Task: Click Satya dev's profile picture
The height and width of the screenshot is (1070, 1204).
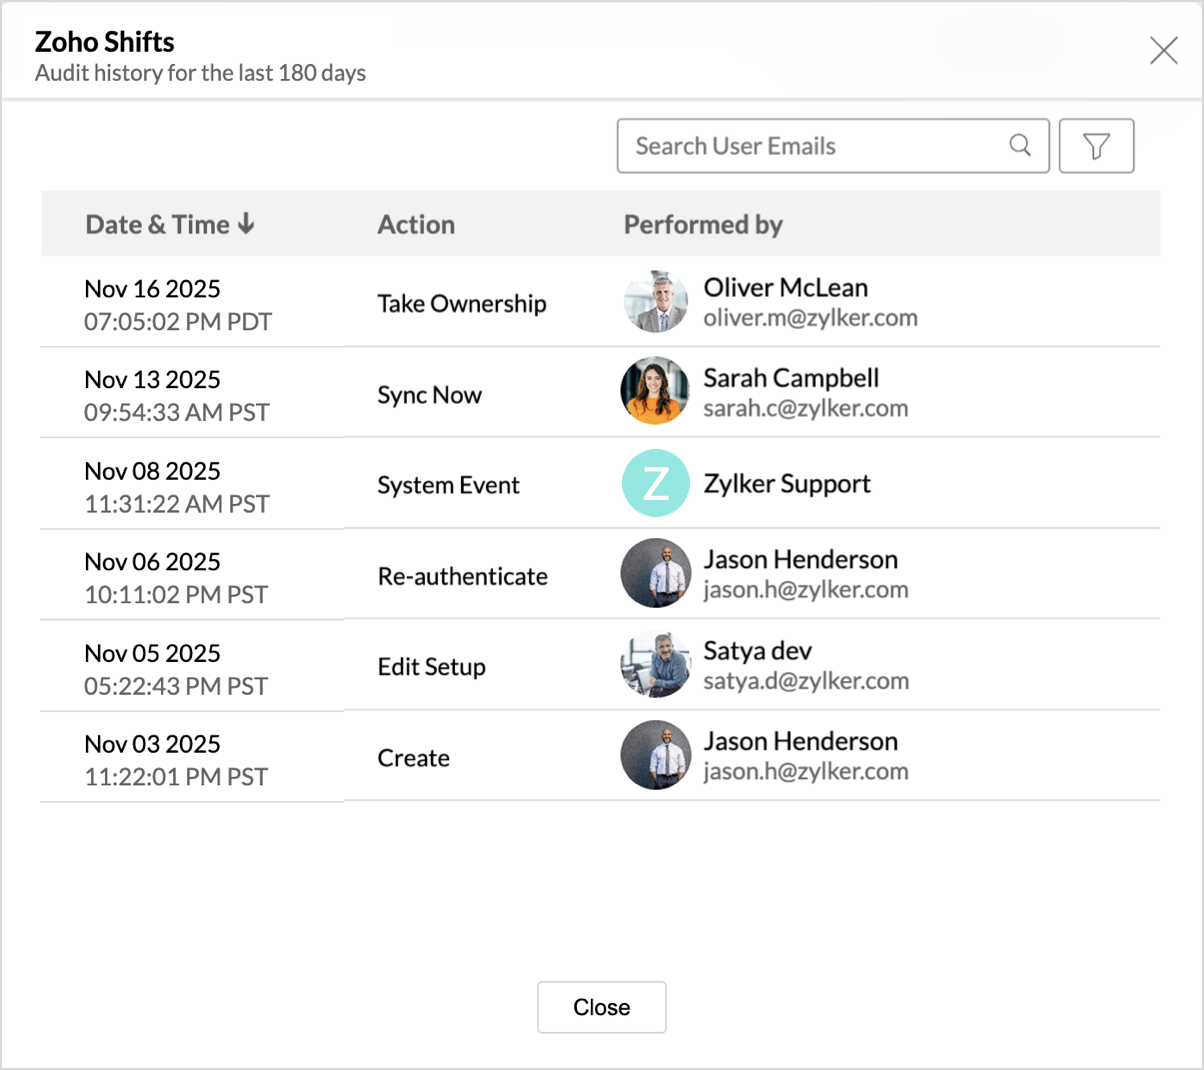Action: click(656, 665)
